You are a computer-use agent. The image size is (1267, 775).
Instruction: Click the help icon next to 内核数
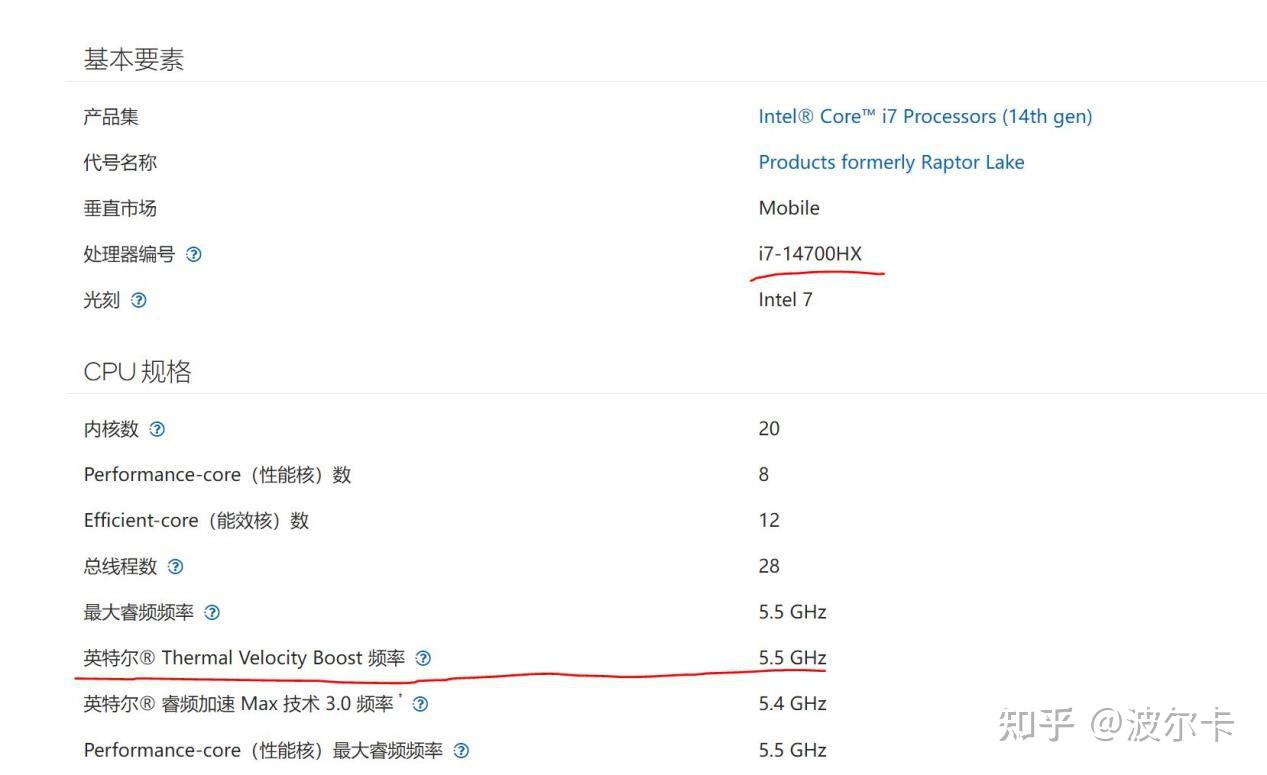(157, 429)
